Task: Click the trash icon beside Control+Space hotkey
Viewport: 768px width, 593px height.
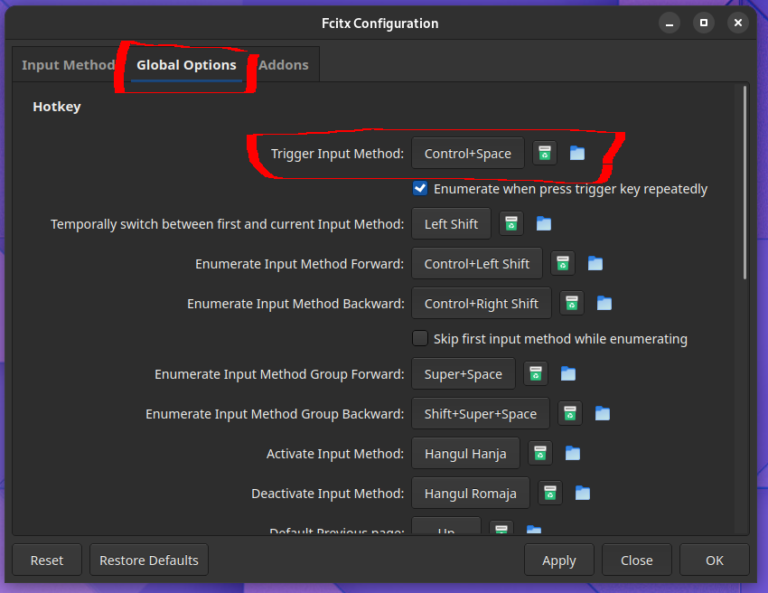Action: [544, 153]
